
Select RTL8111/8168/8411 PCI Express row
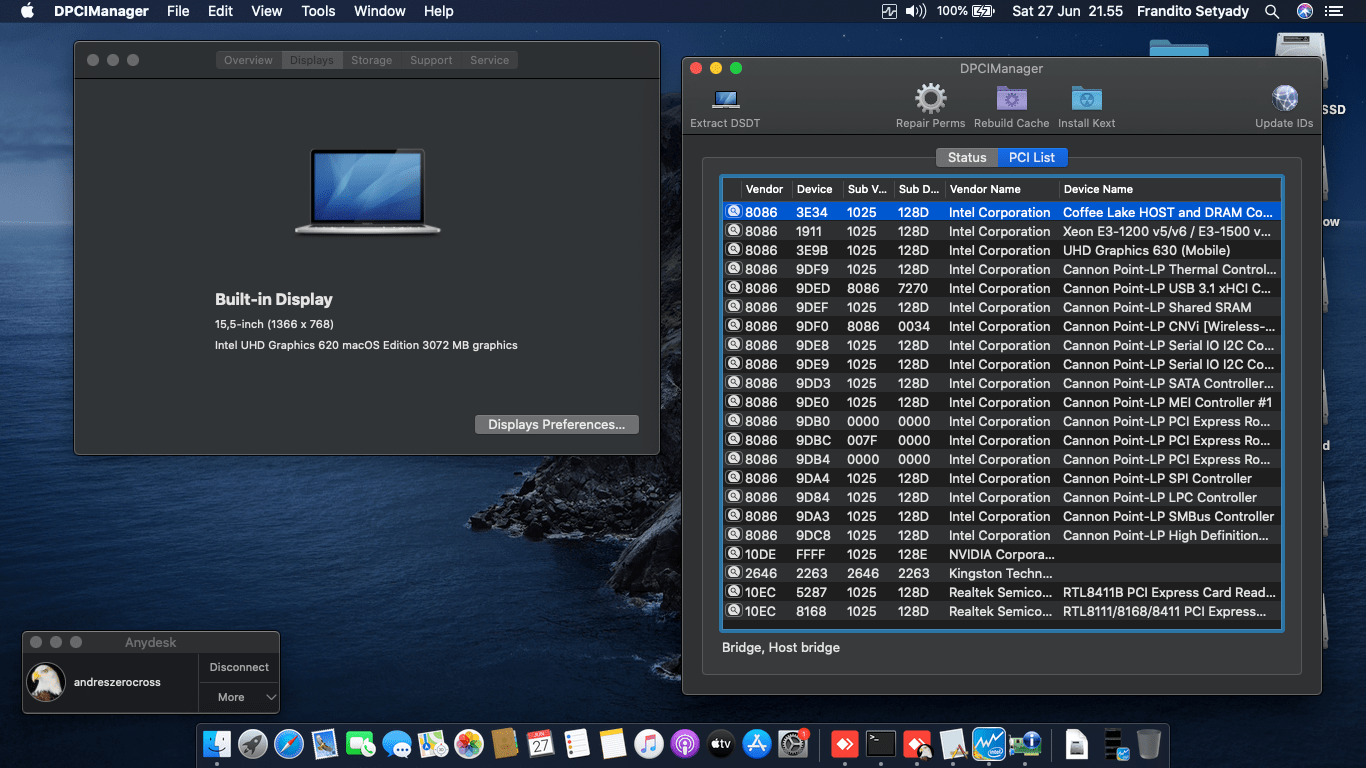[x=1001, y=611]
